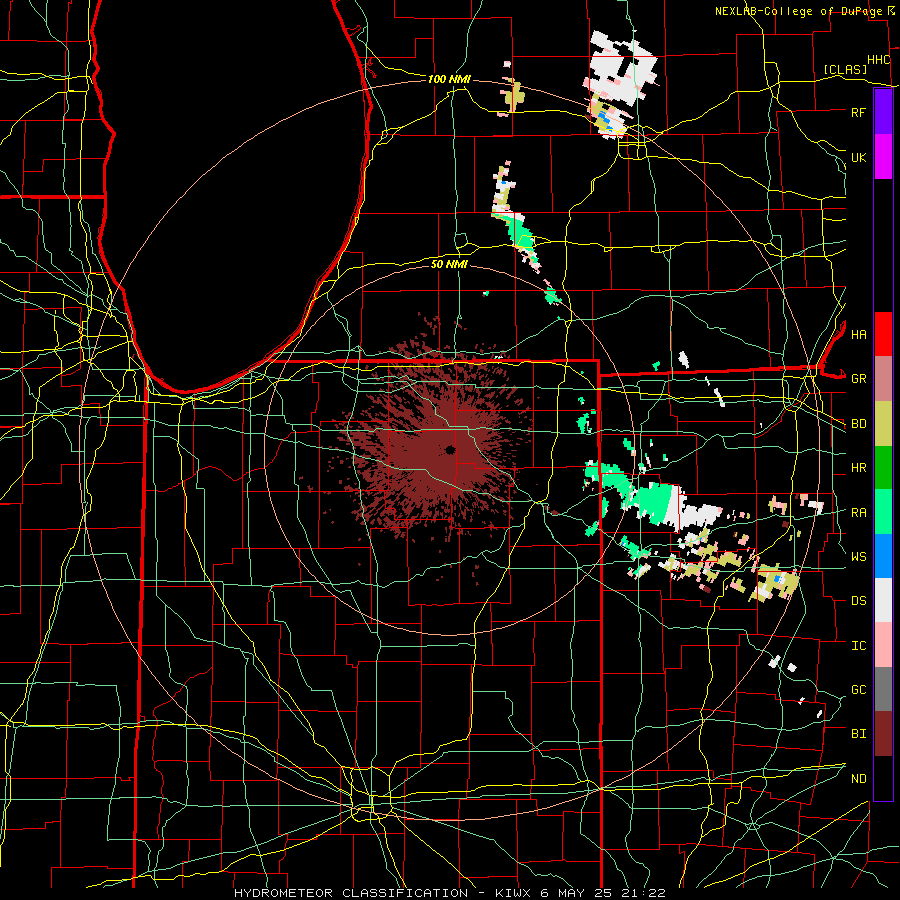Image resolution: width=900 pixels, height=900 pixels.
Task: Click the 100 NMI range ring label
Action: pos(449,79)
